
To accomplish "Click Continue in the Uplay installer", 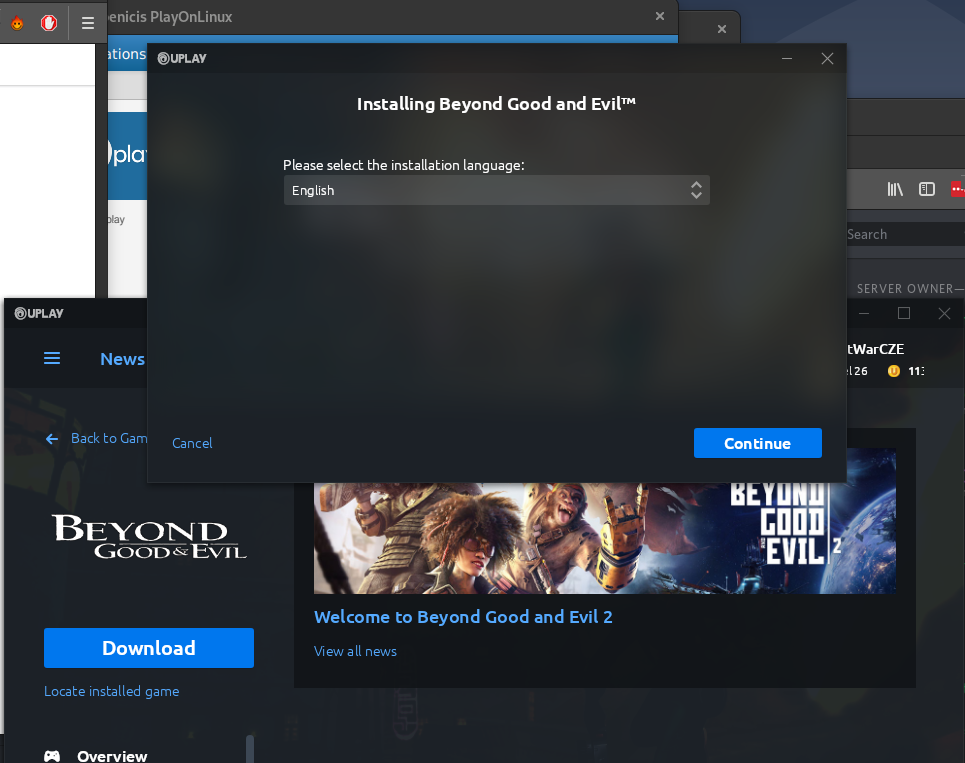I will pos(758,443).
